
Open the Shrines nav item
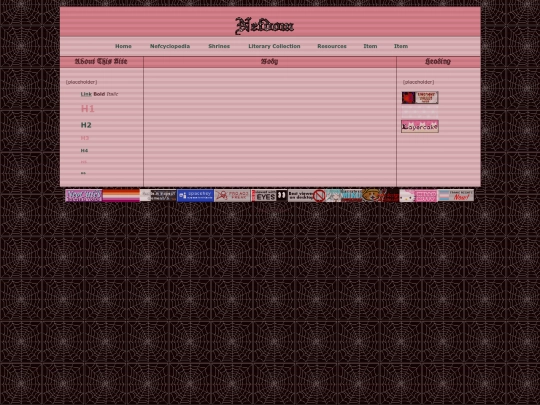[x=219, y=46]
